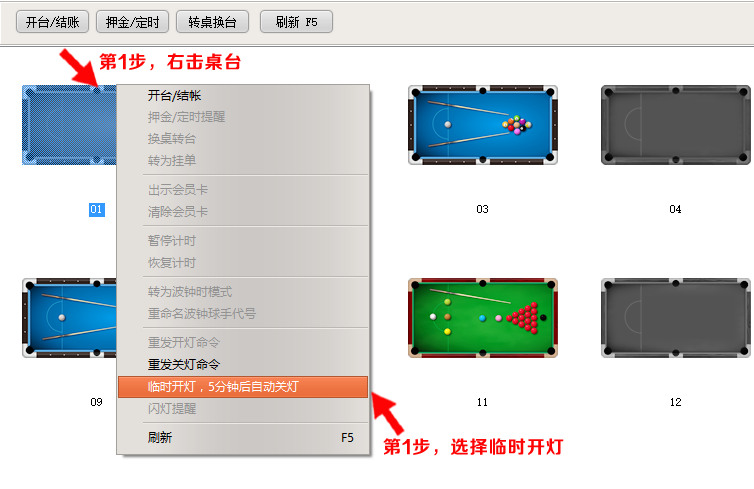Click the 开台/结账 toolbar button
Screen dimensions: 754x489
[52, 22]
